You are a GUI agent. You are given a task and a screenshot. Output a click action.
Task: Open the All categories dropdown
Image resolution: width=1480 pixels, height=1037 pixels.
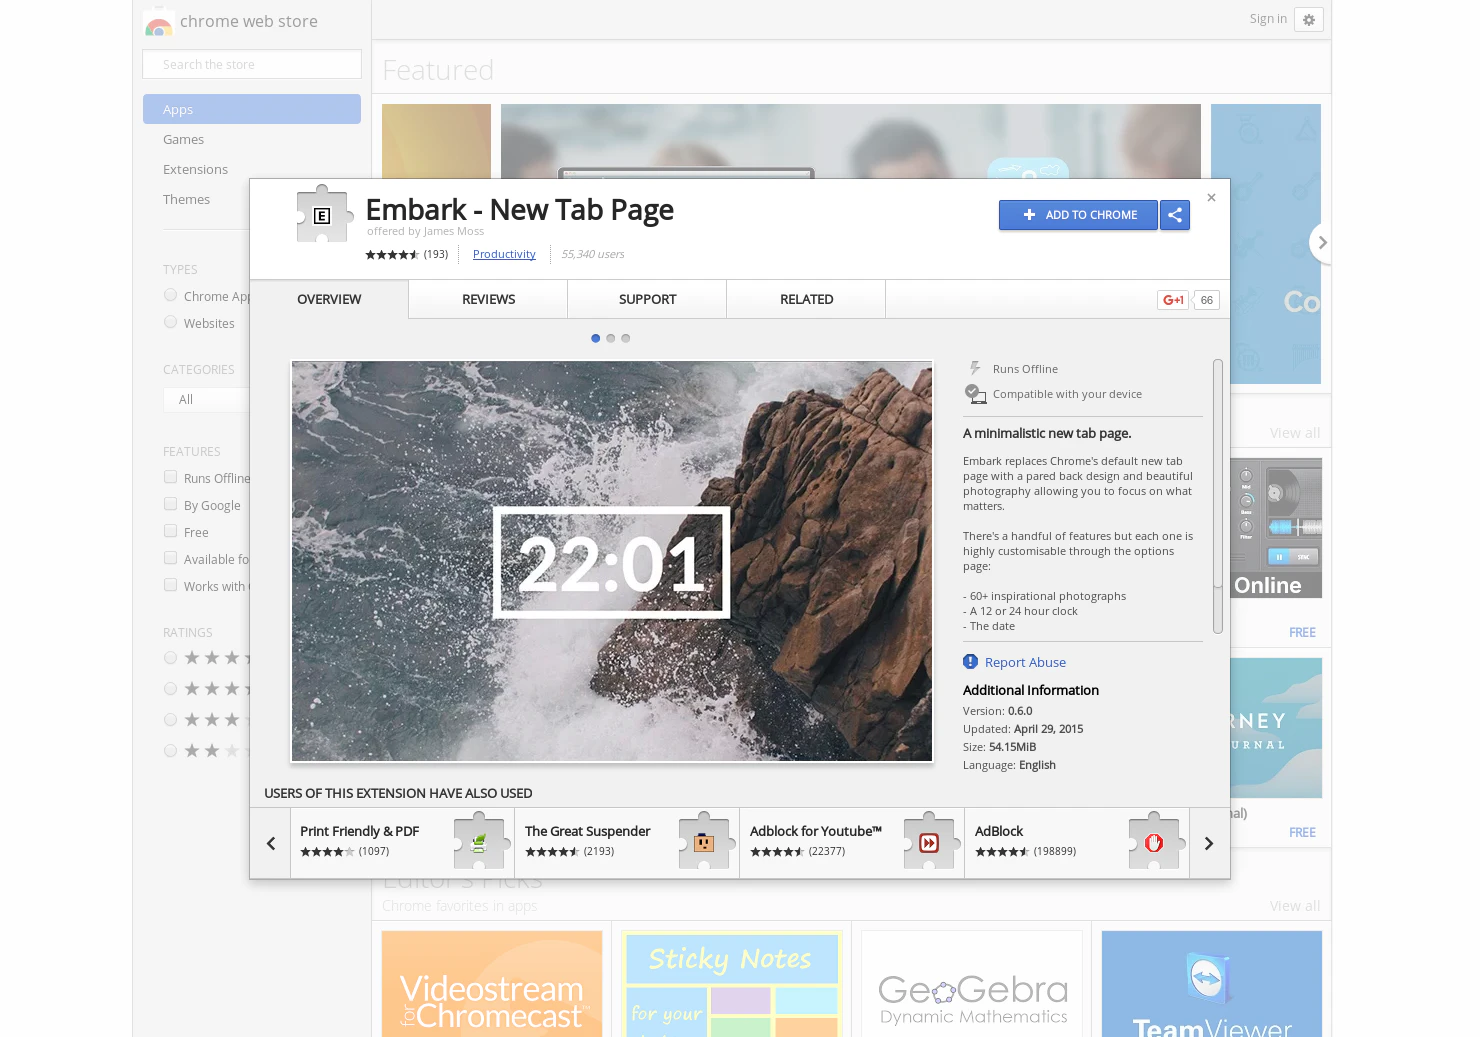206,400
